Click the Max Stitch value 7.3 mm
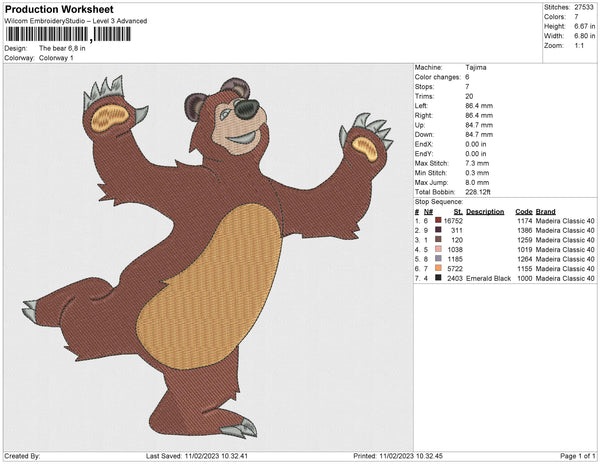This screenshot has width=600, height=464. pos(477,163)
